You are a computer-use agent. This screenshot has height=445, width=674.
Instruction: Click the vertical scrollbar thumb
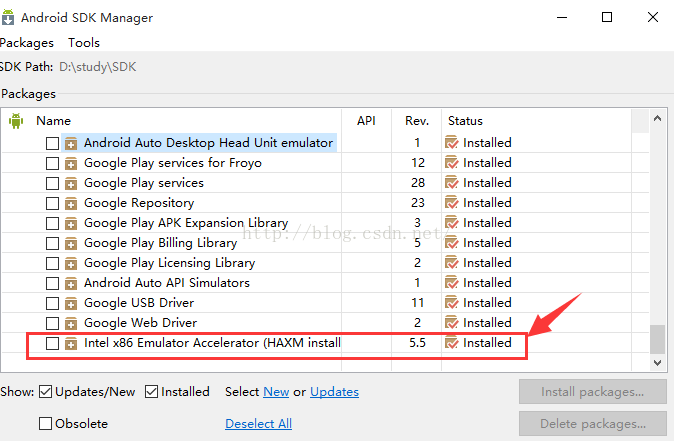click(x=657, y=339)
